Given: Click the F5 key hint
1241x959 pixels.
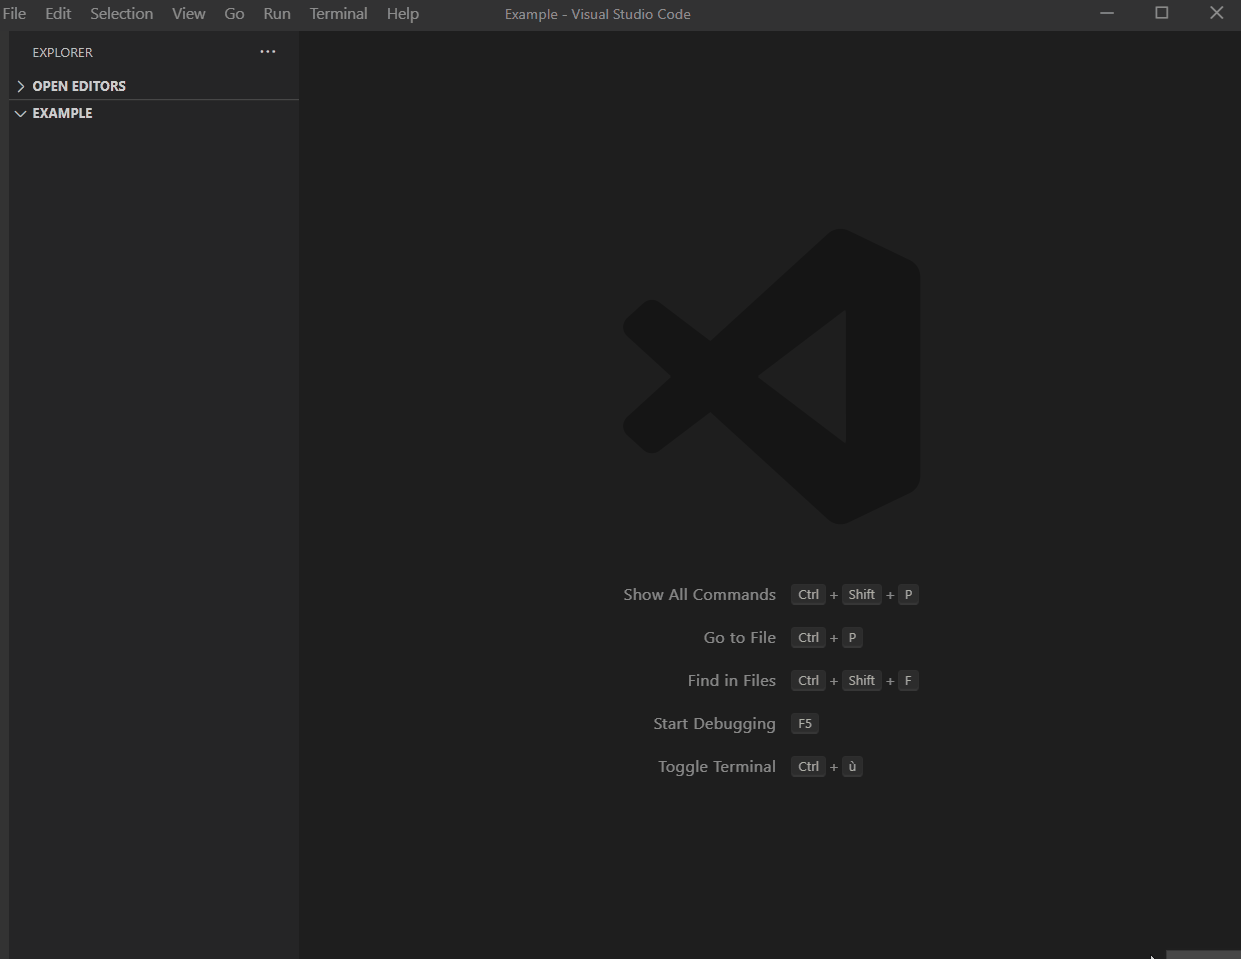Looking at the screenshot, I should [805, 723].
